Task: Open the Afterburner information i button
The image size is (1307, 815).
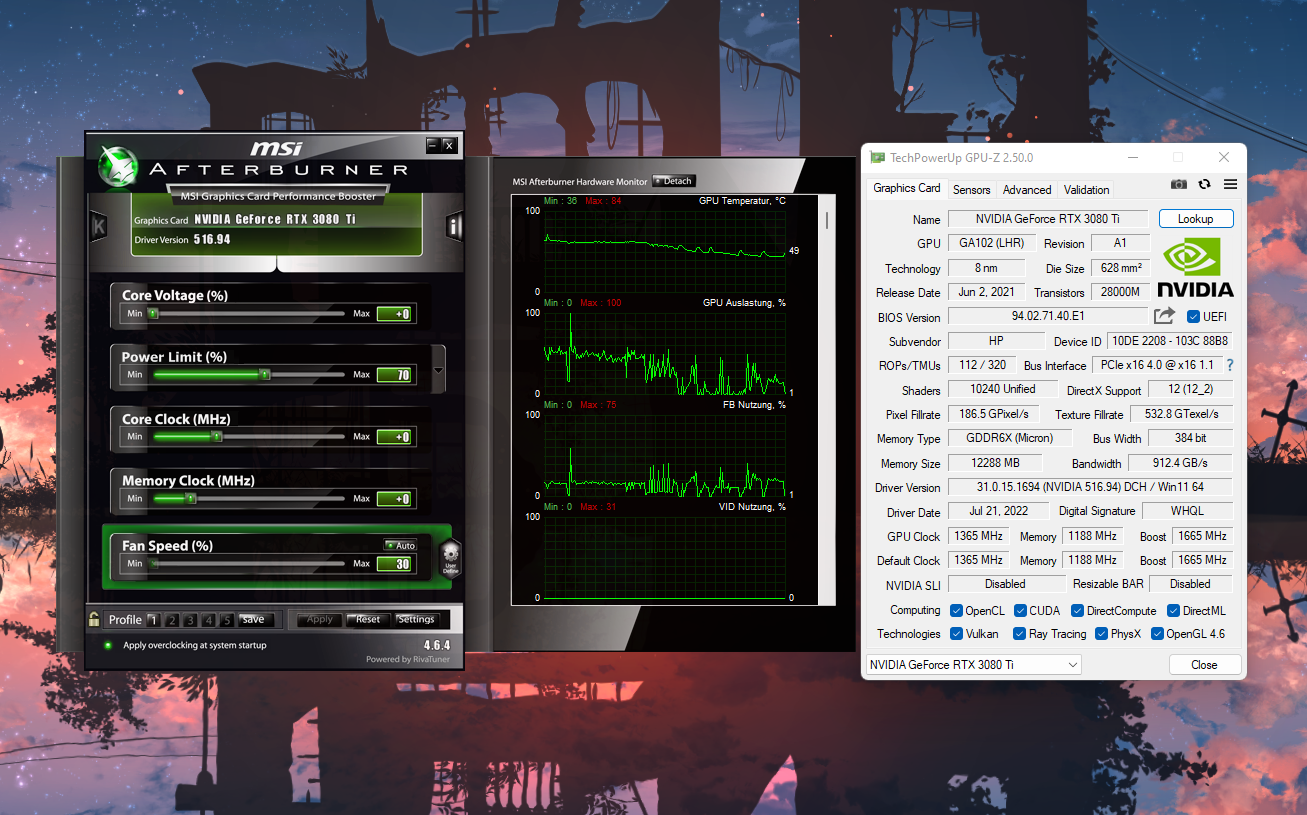Action: coord(454,227)
